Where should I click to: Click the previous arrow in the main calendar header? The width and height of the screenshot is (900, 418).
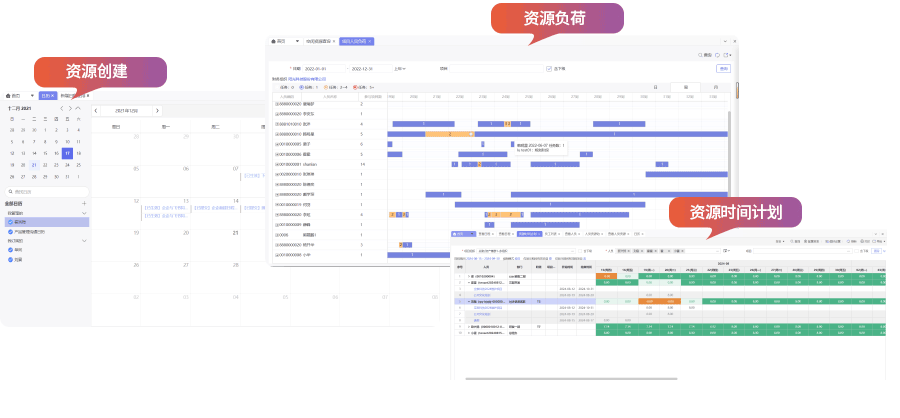(x=96, y=110)
